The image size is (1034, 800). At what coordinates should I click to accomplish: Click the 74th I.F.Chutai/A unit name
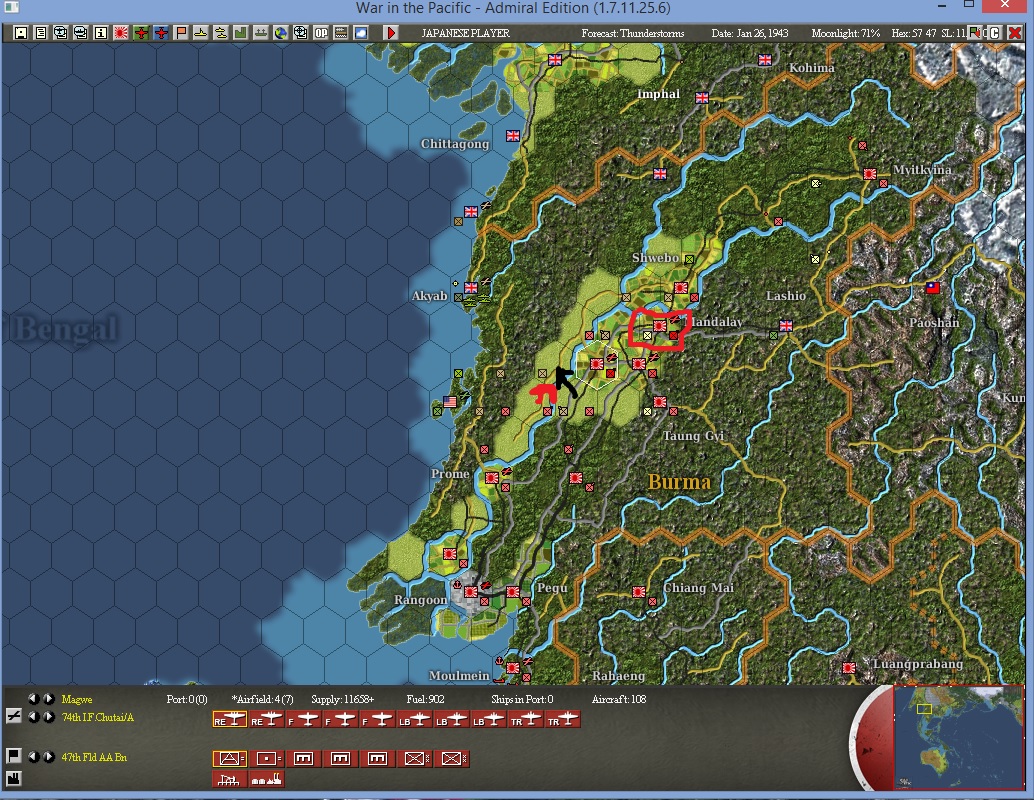pos(98,717)
